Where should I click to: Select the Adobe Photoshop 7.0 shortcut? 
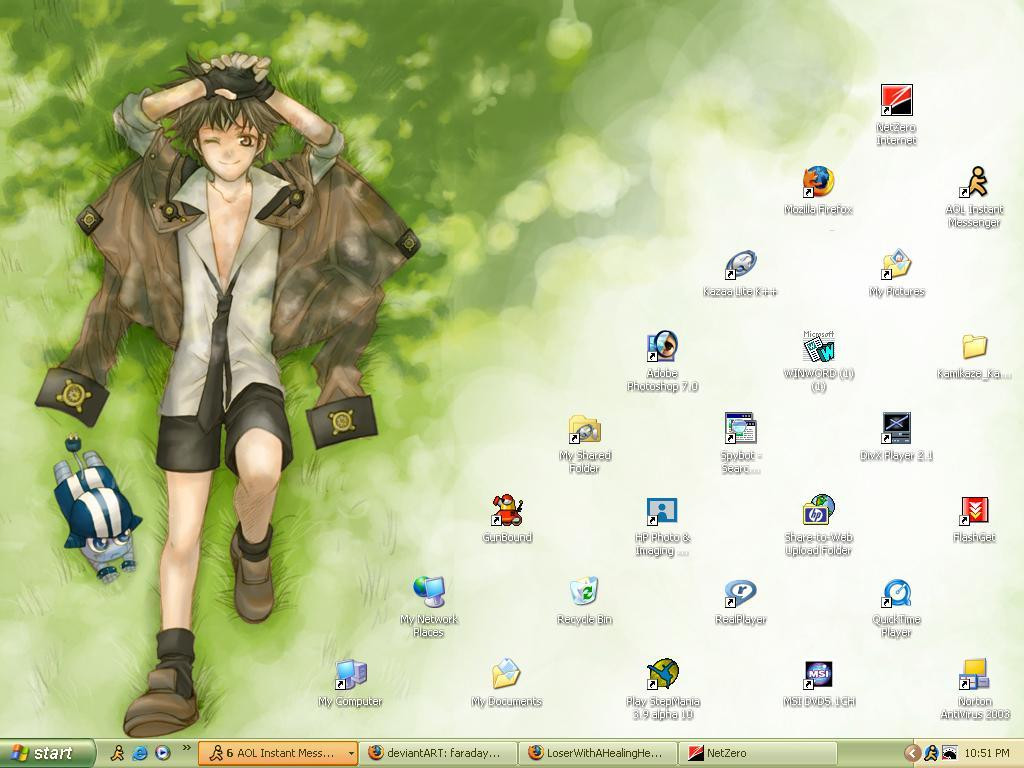coord(662,346)
